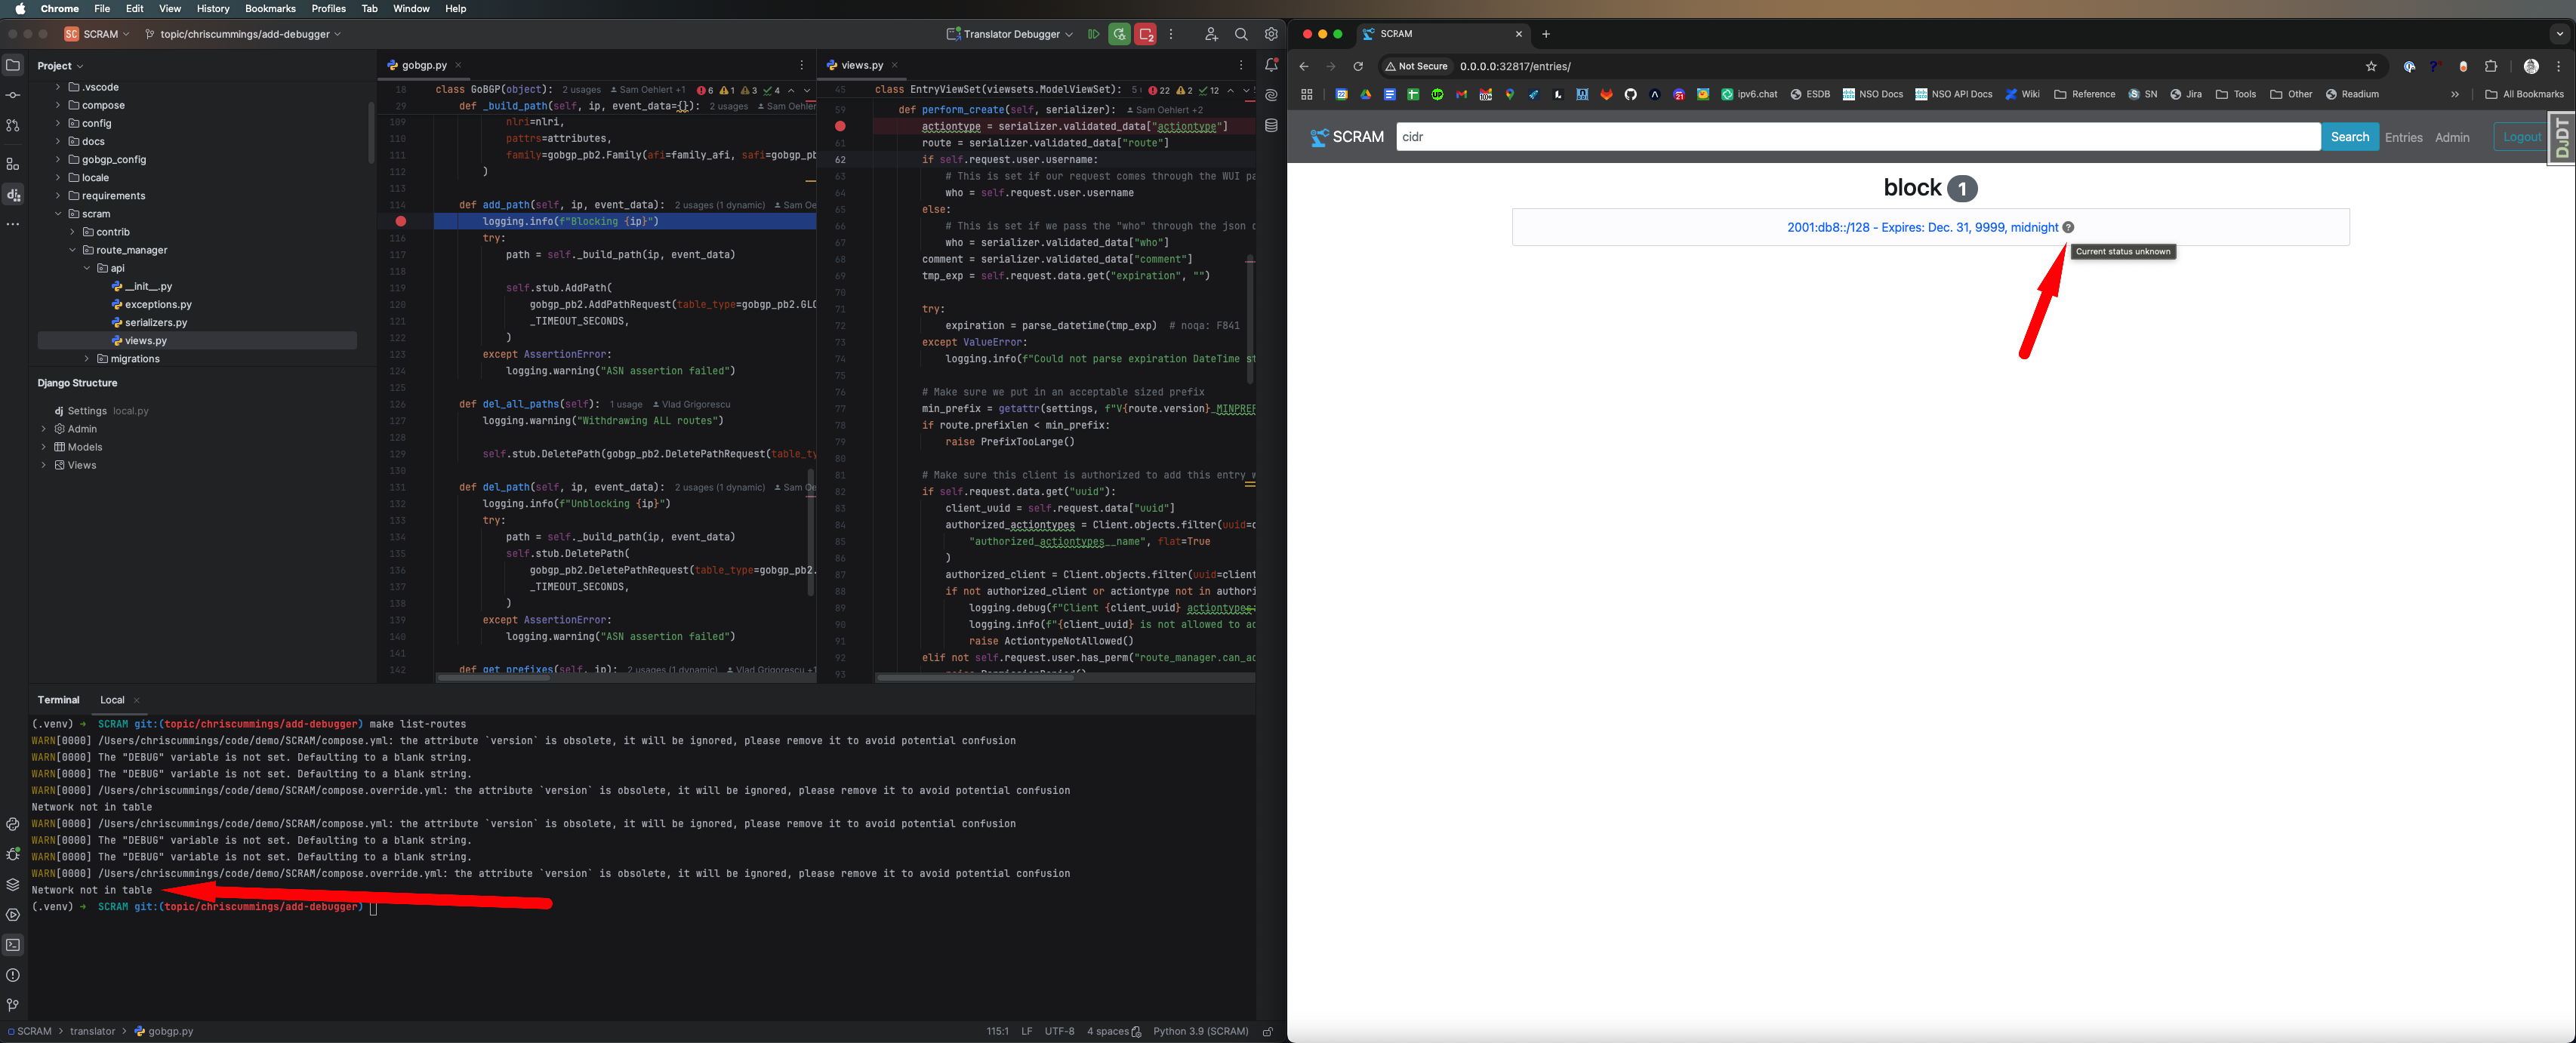Expand the migrations folder
2576x1043 pixels.
[86, 358]
